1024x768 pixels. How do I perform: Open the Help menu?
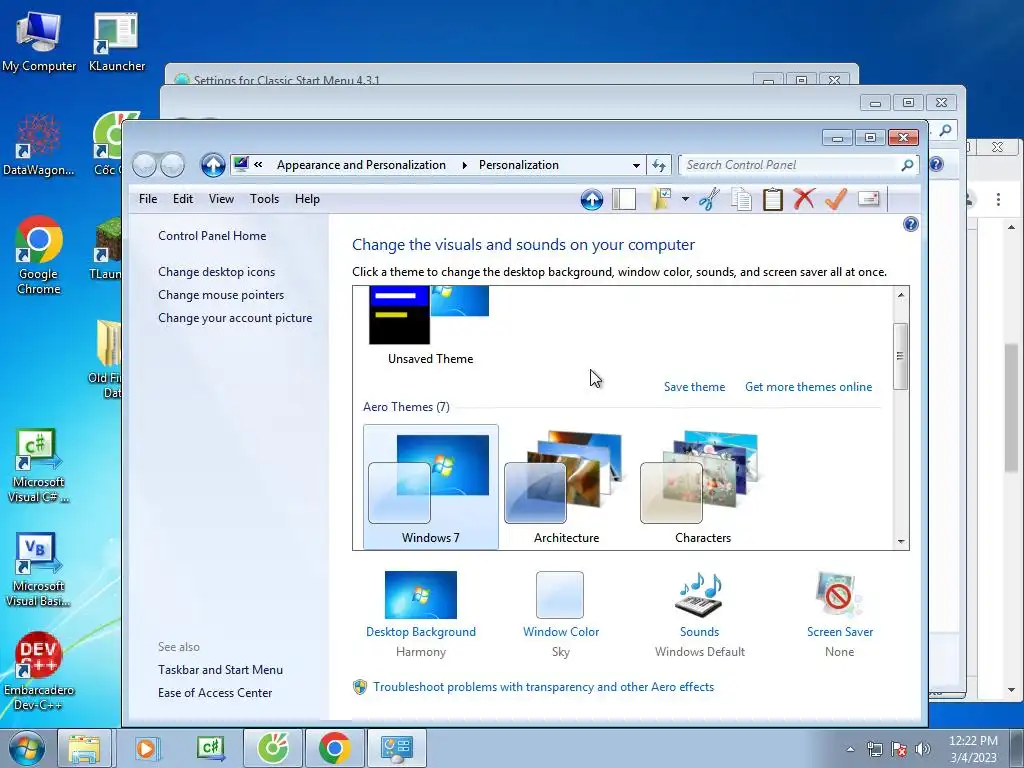307,199
